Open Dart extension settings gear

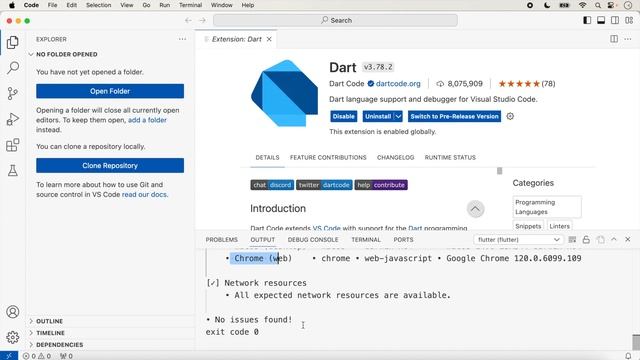pyautogui.click(x=510, y=116)
